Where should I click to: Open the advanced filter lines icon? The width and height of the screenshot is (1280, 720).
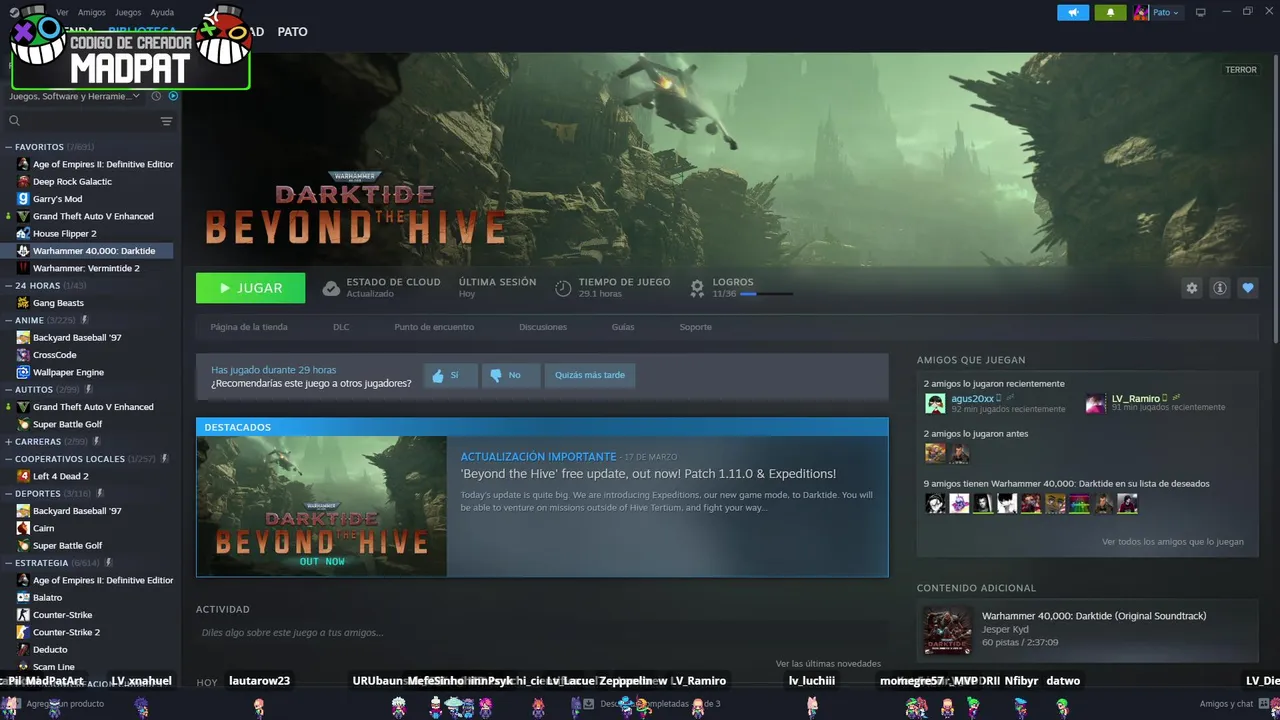pyautogui.click(x=166, y=121)
